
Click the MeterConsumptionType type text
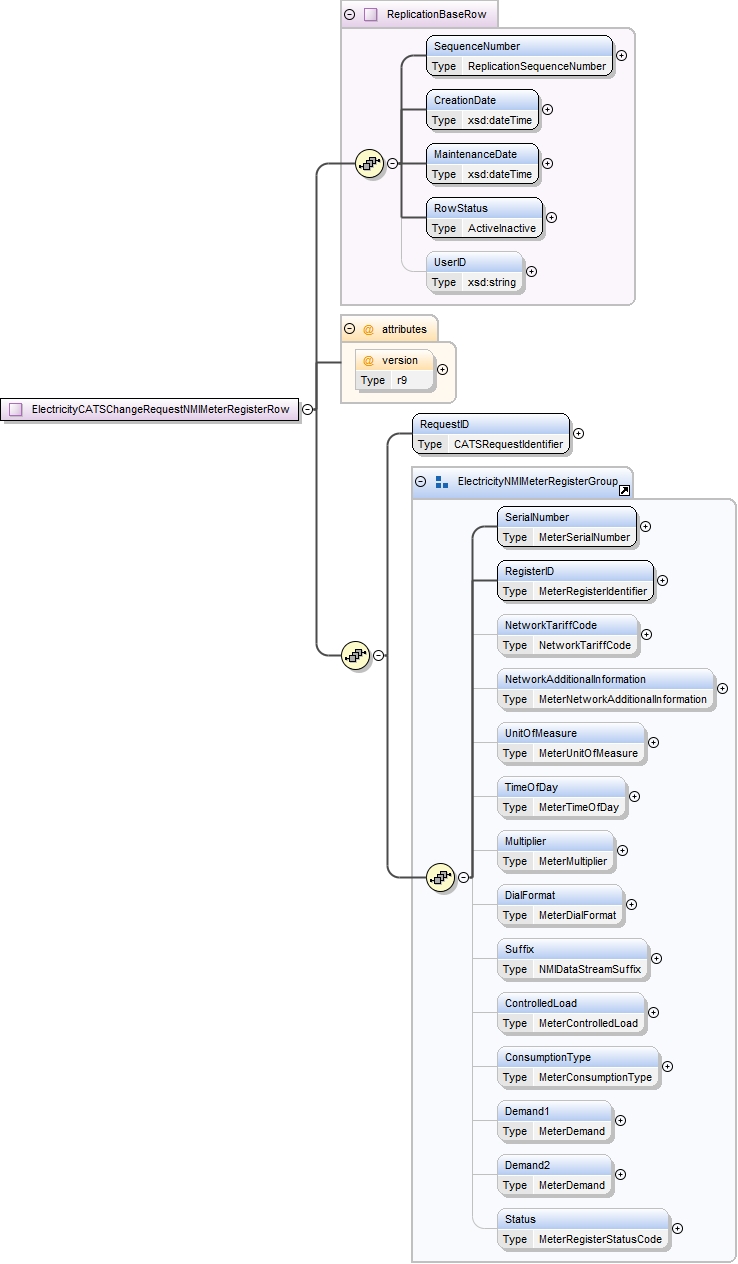(595, 1077)
